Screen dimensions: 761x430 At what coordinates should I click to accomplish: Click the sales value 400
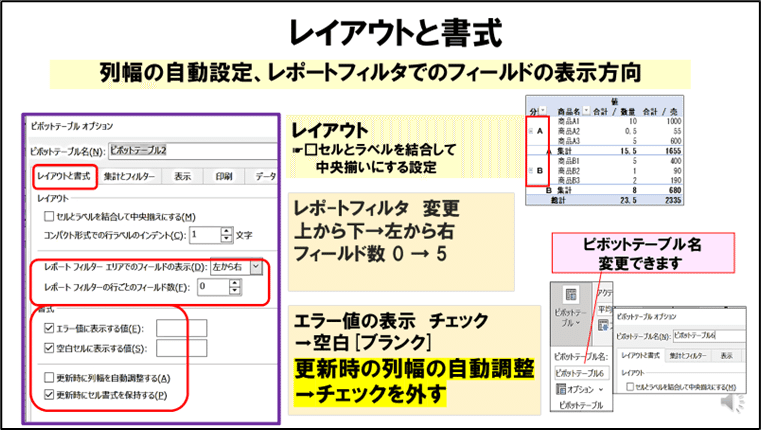point(676,161)
